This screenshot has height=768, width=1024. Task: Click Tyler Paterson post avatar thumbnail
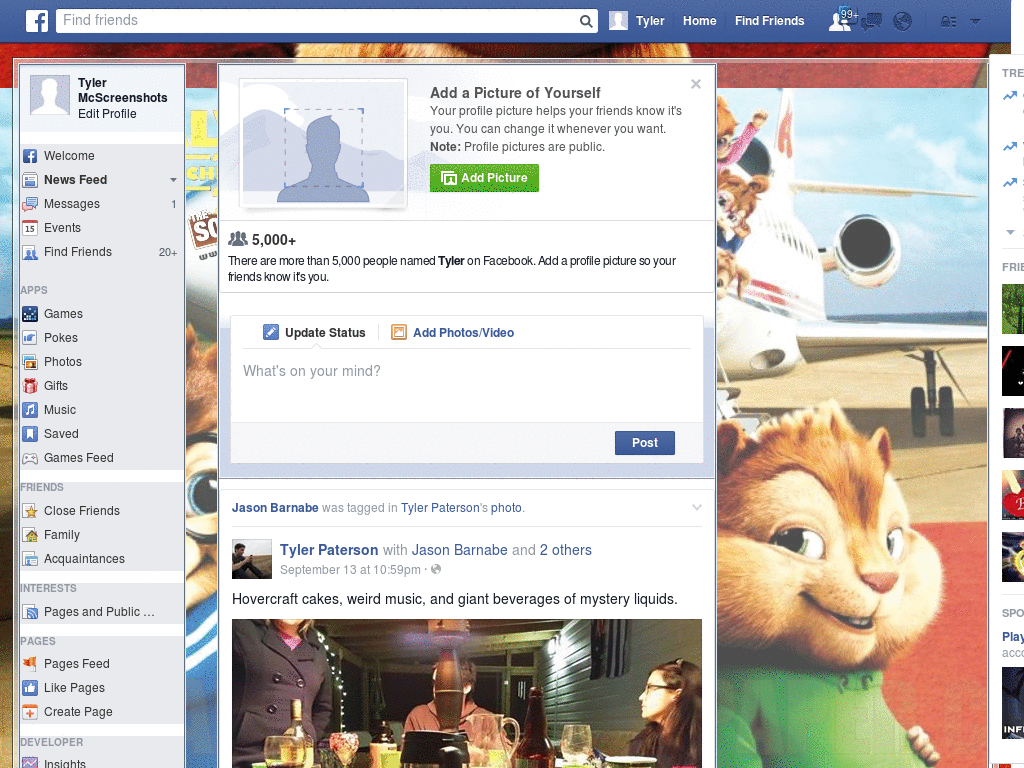(x=251, y=559)
